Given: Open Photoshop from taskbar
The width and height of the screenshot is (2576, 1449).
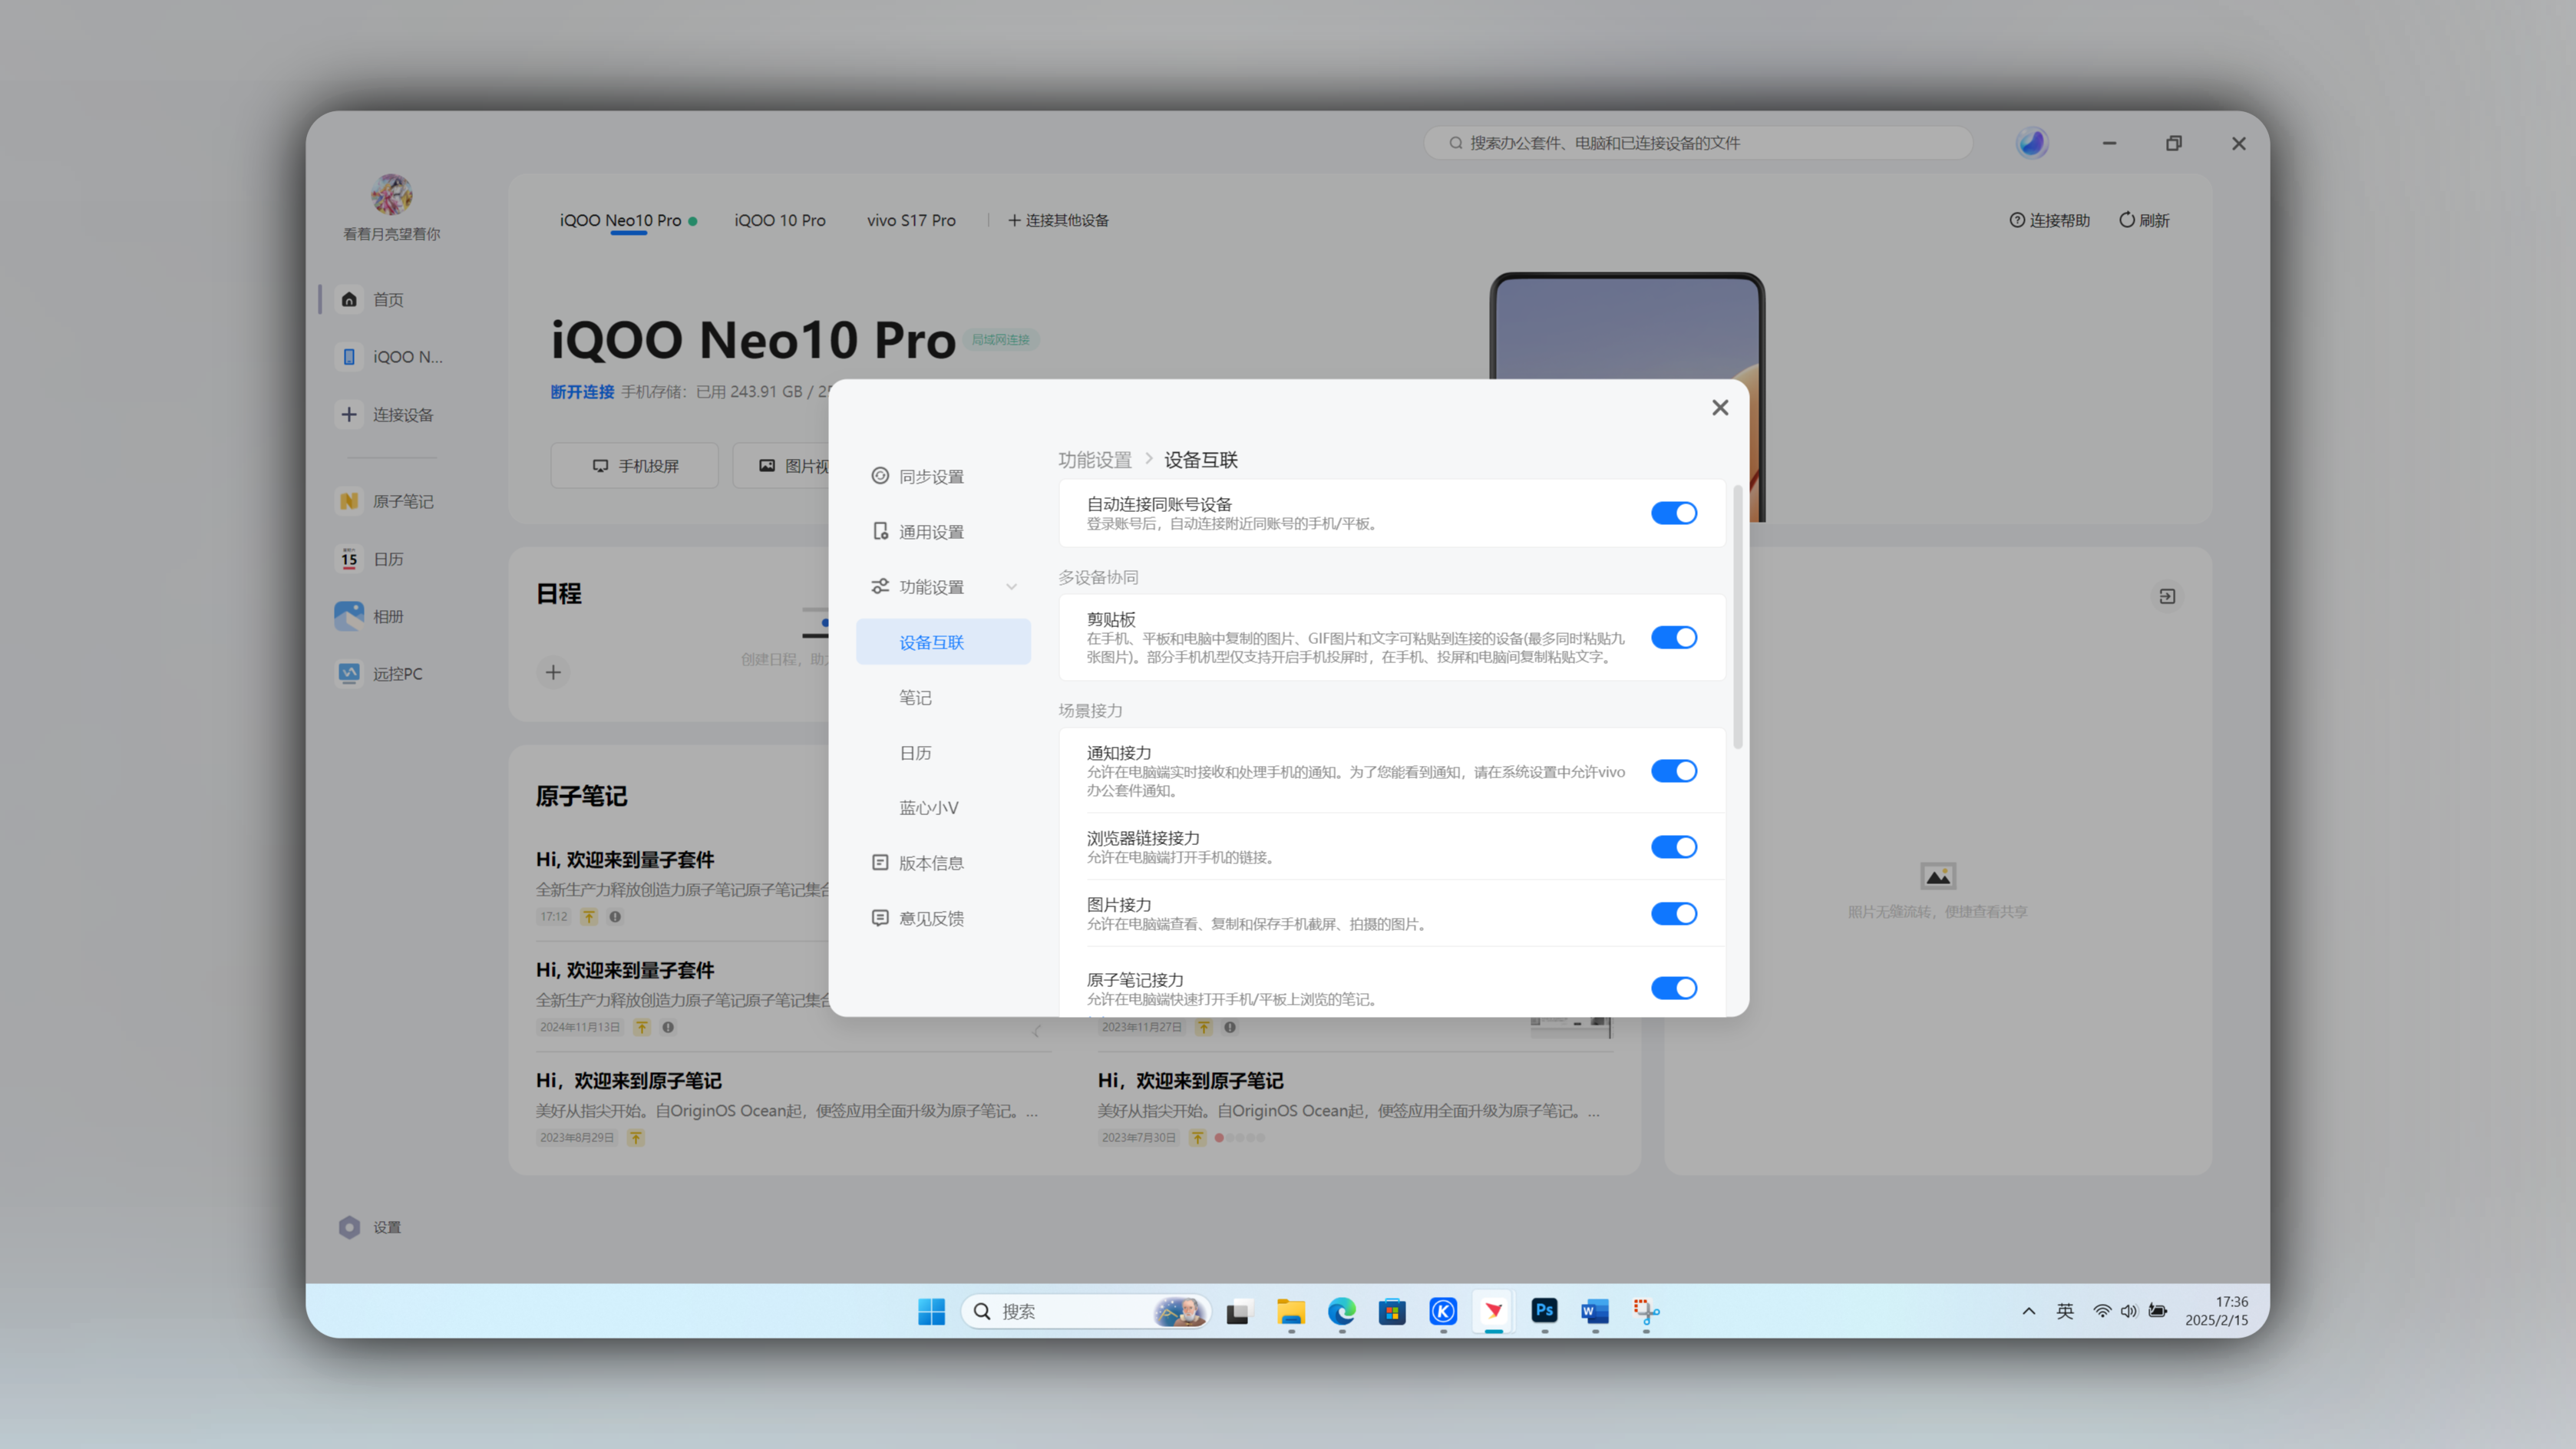Looking at the screenshot, I should pos(1544,1311).
